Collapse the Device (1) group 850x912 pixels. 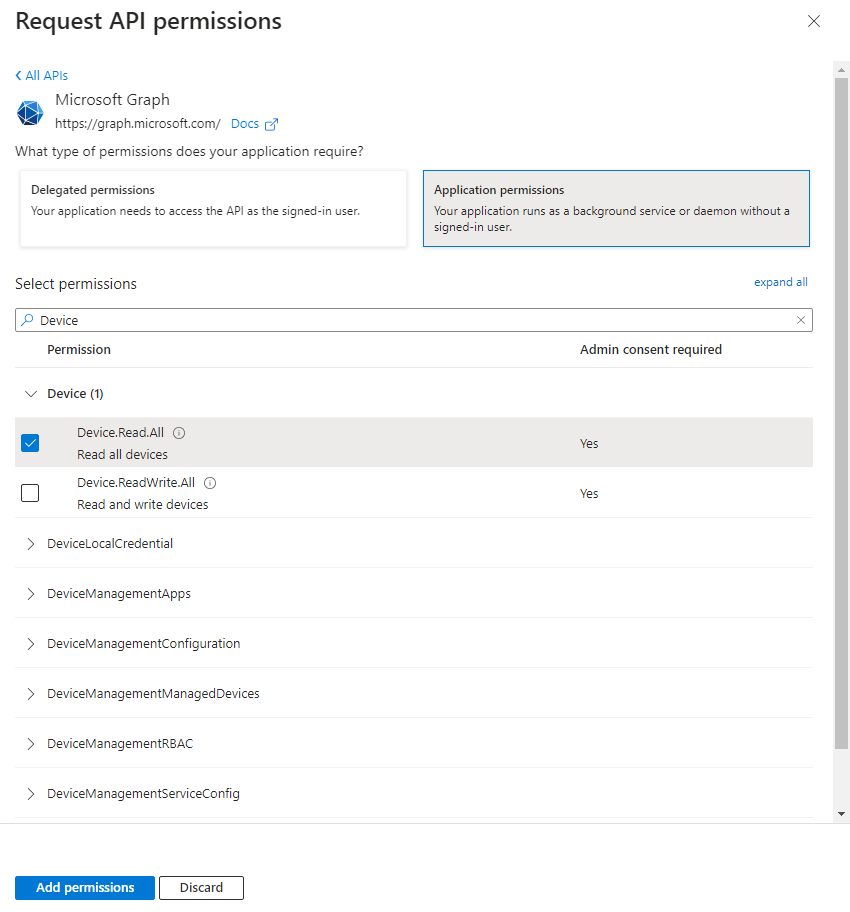click(30, 394)
